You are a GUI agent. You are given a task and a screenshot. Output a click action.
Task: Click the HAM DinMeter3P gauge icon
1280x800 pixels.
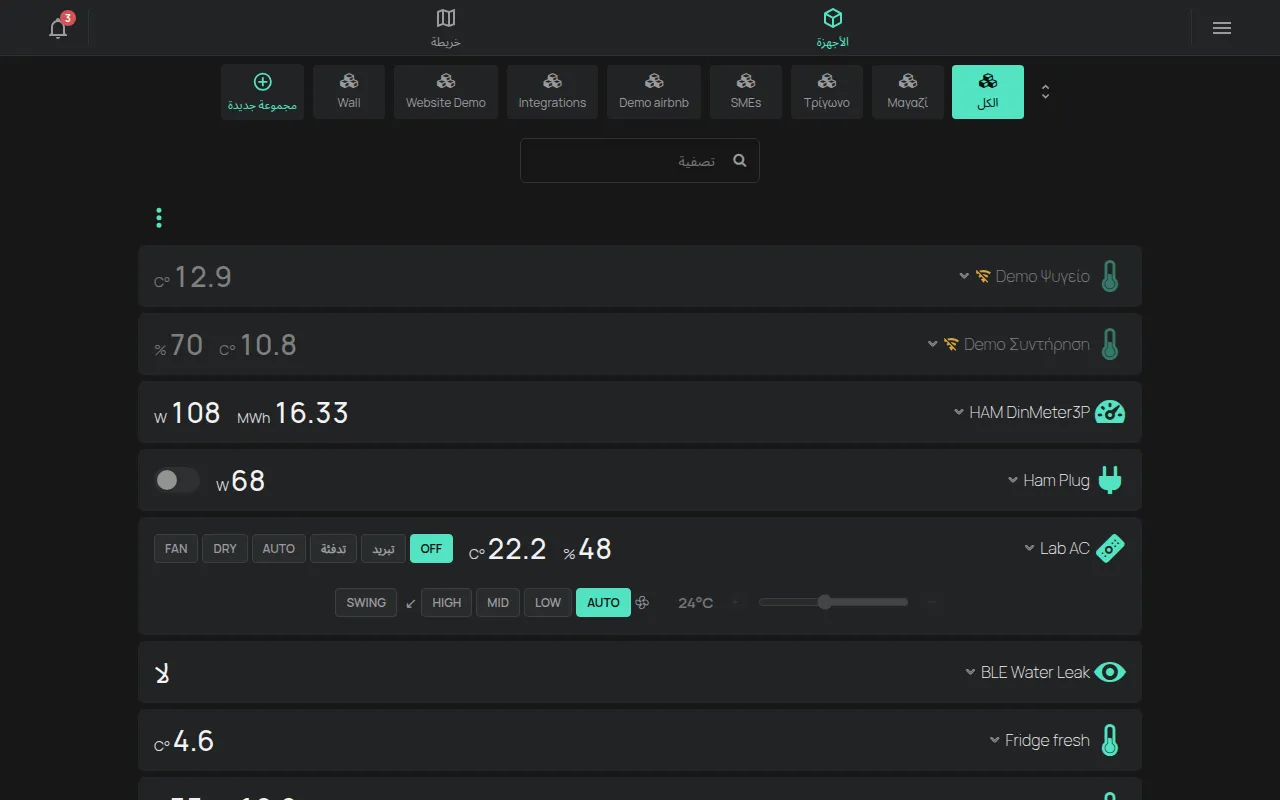pyautogui.click(x=1110, y=412)
